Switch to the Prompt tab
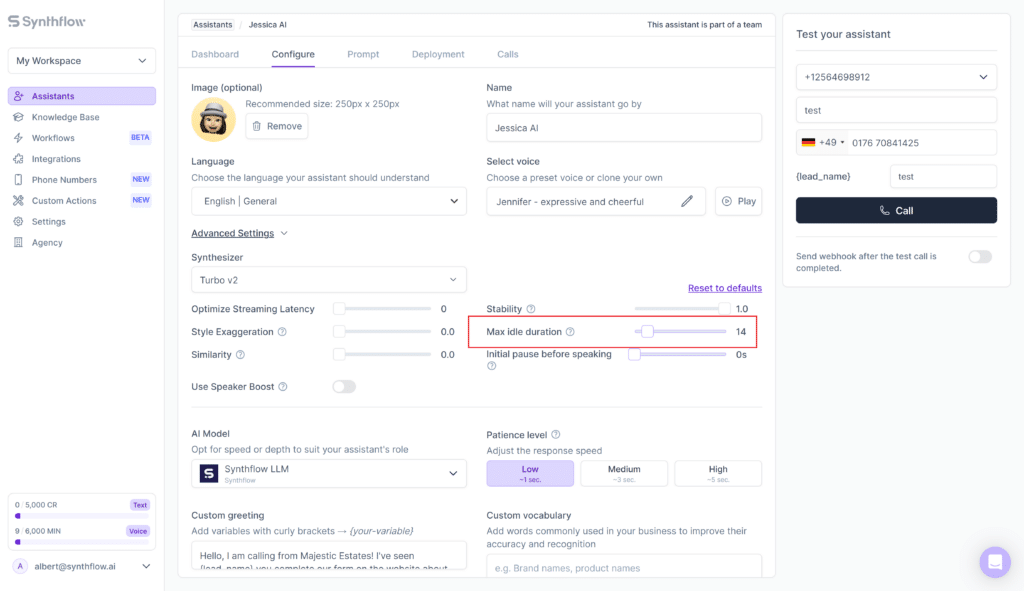Image resolution: width=1024 pixels, height=591 pixels. coord(363,54)
